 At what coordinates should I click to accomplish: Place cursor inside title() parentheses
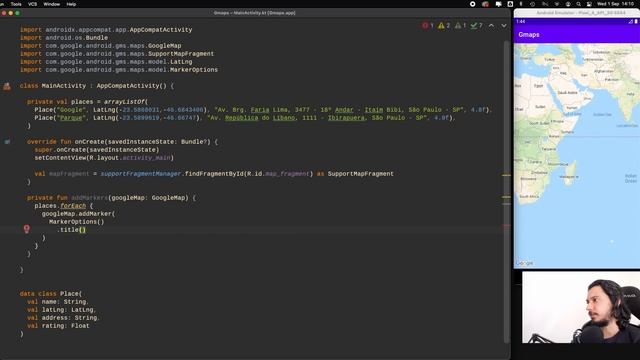[82, 230]
